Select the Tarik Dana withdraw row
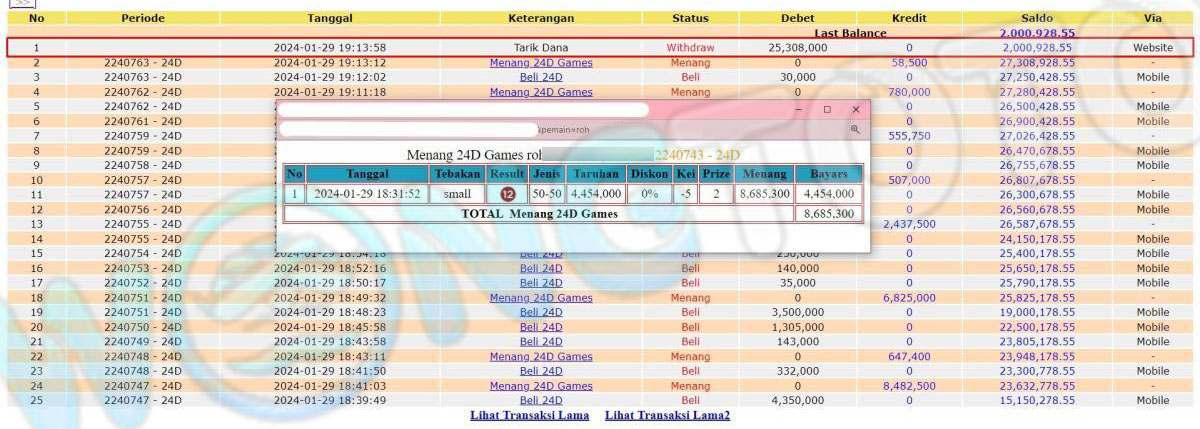 click(x=540, y=47)
